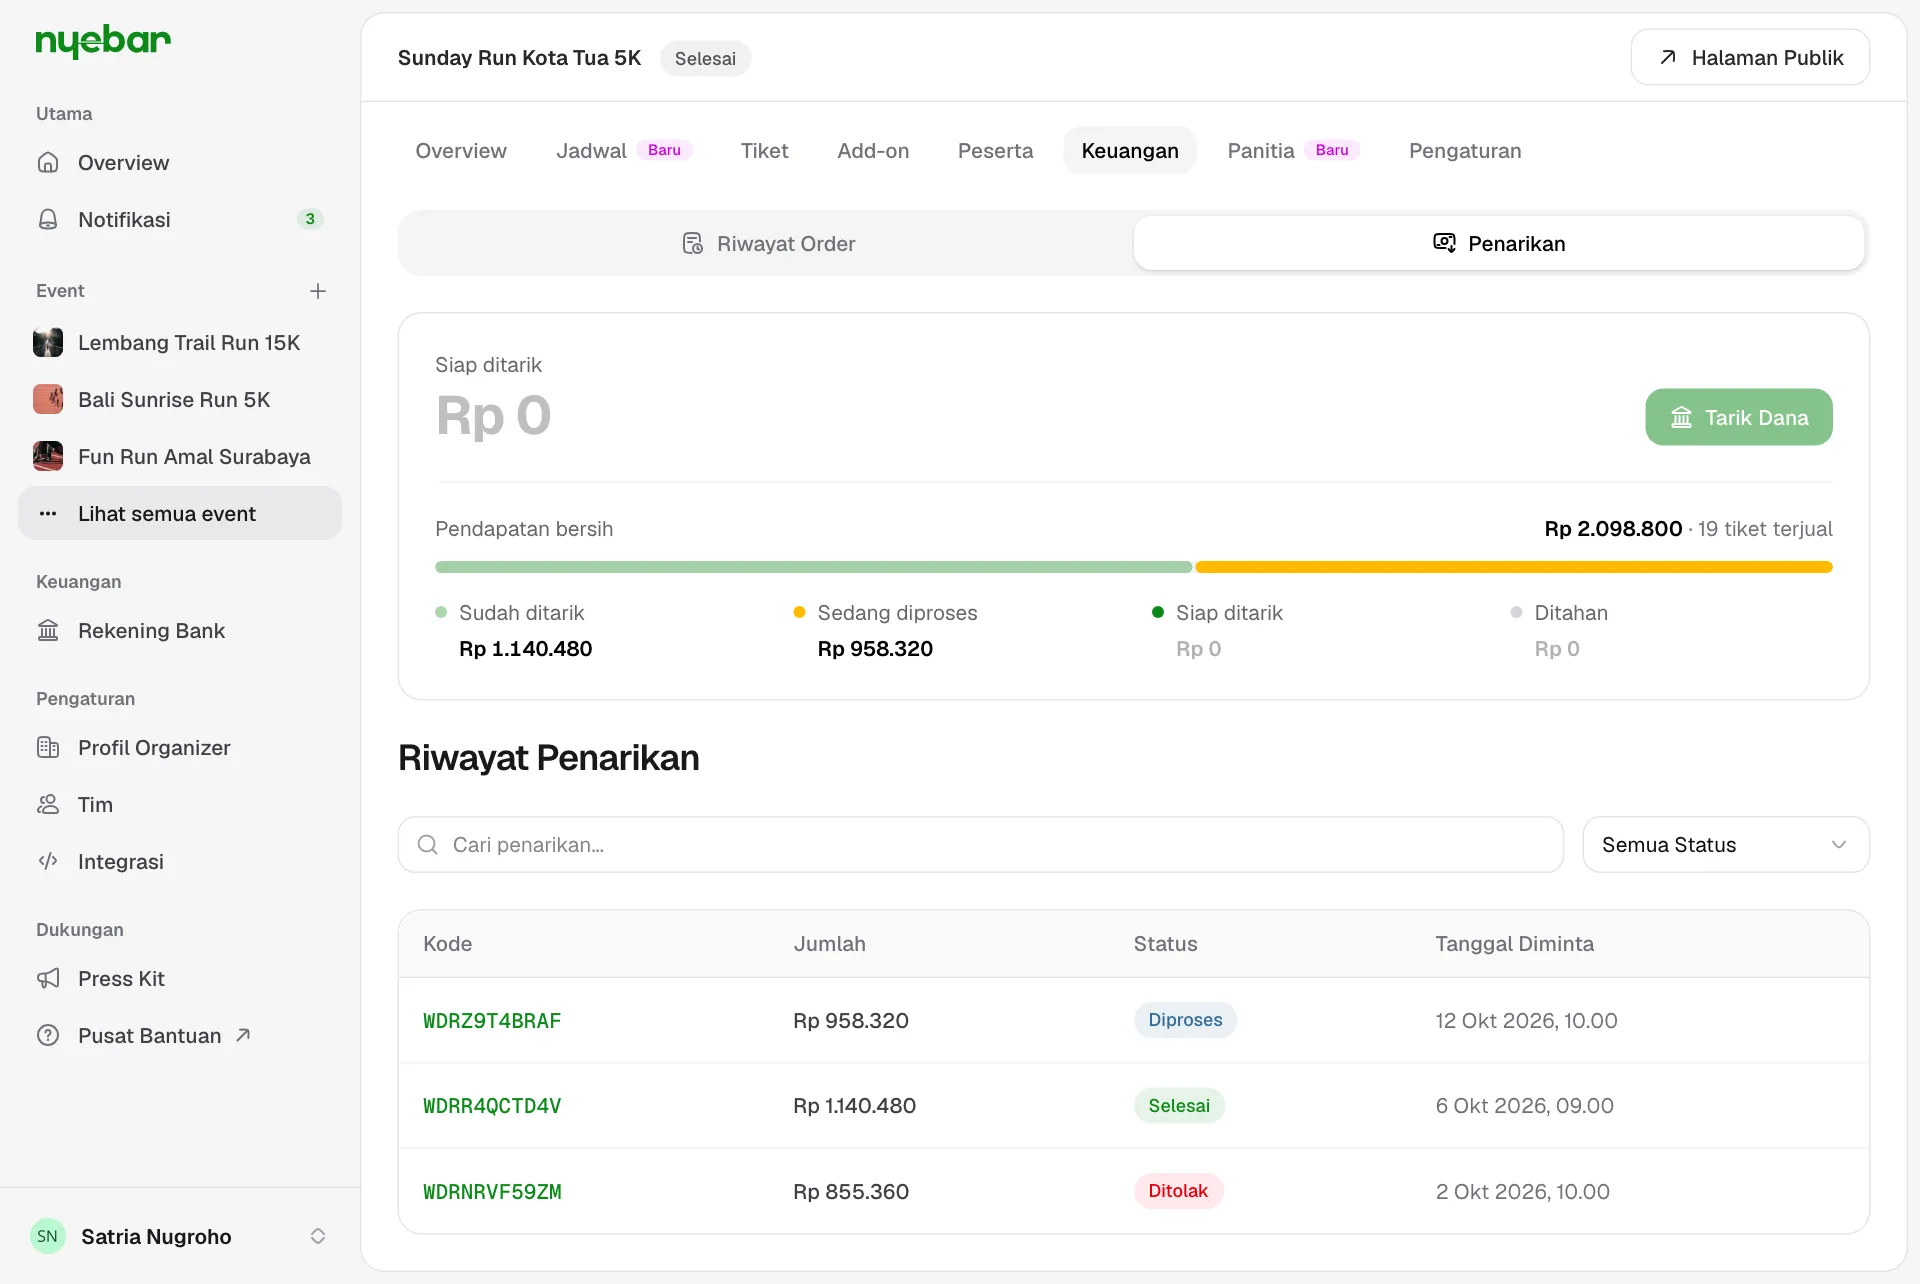Open the Tiket tab
Viewport: 1920px width, 1284px height.
tap(764, 150)
